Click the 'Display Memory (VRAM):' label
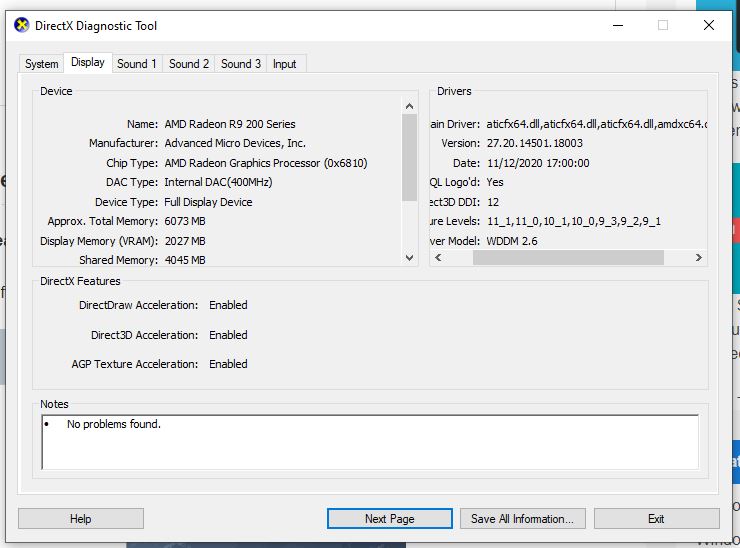The height and width of the screenshot is (548, 740). coord(99,241)
